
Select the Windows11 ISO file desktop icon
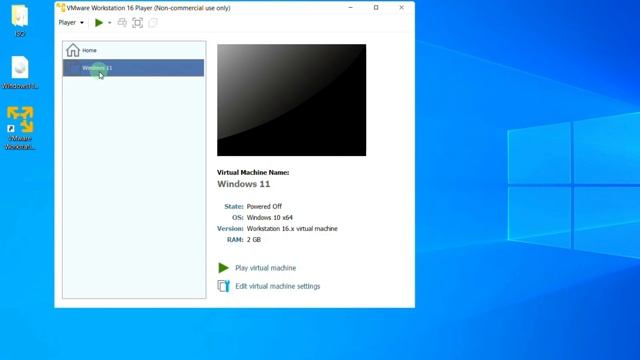pyautogui.click(x=20, y=73)
